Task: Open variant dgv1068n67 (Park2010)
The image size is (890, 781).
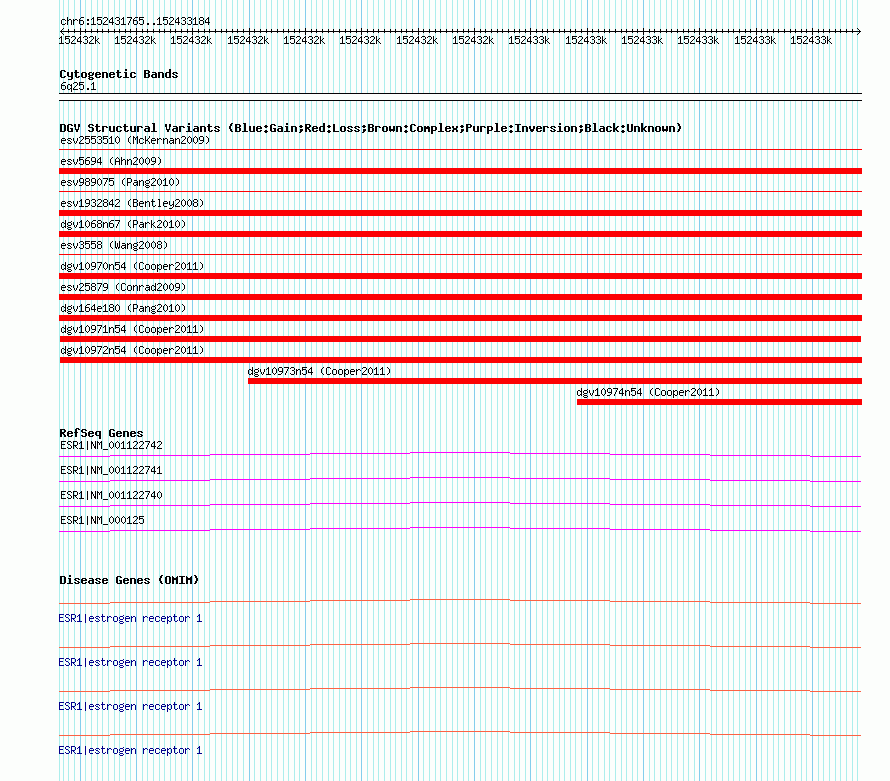Action: point(123,224)
